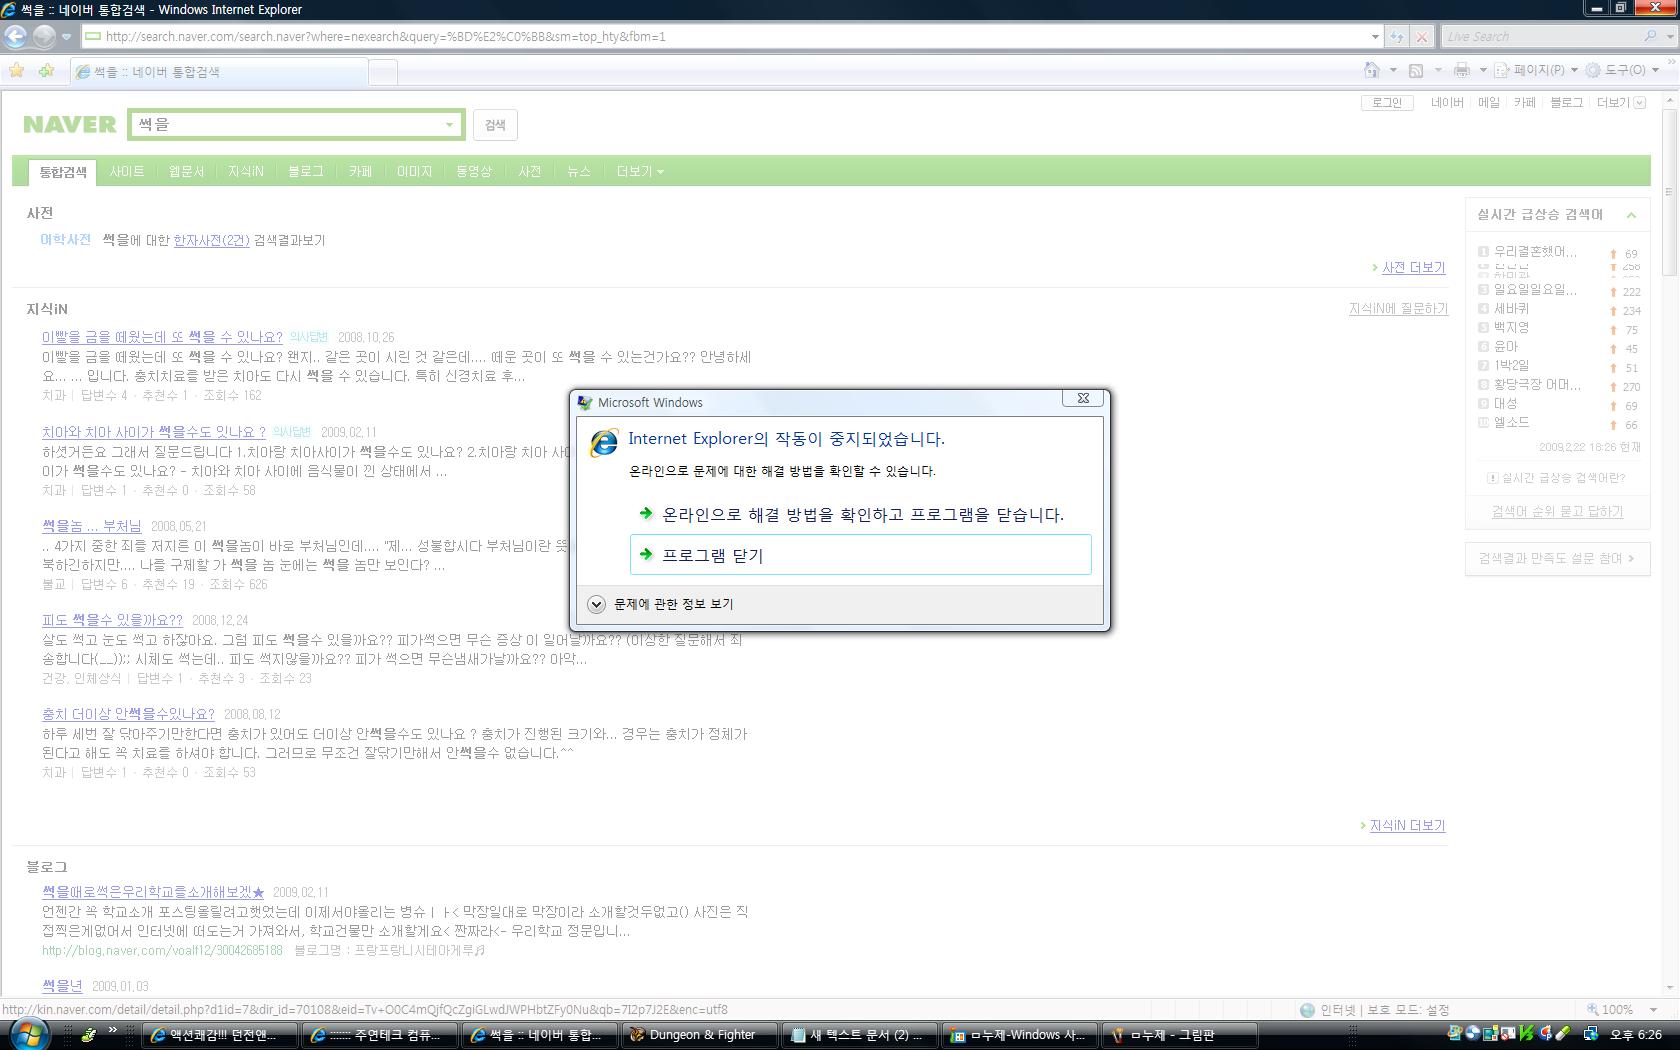Select the 뉴스 search tab
Screen dimensions: 1680x1050
point(579,172)
